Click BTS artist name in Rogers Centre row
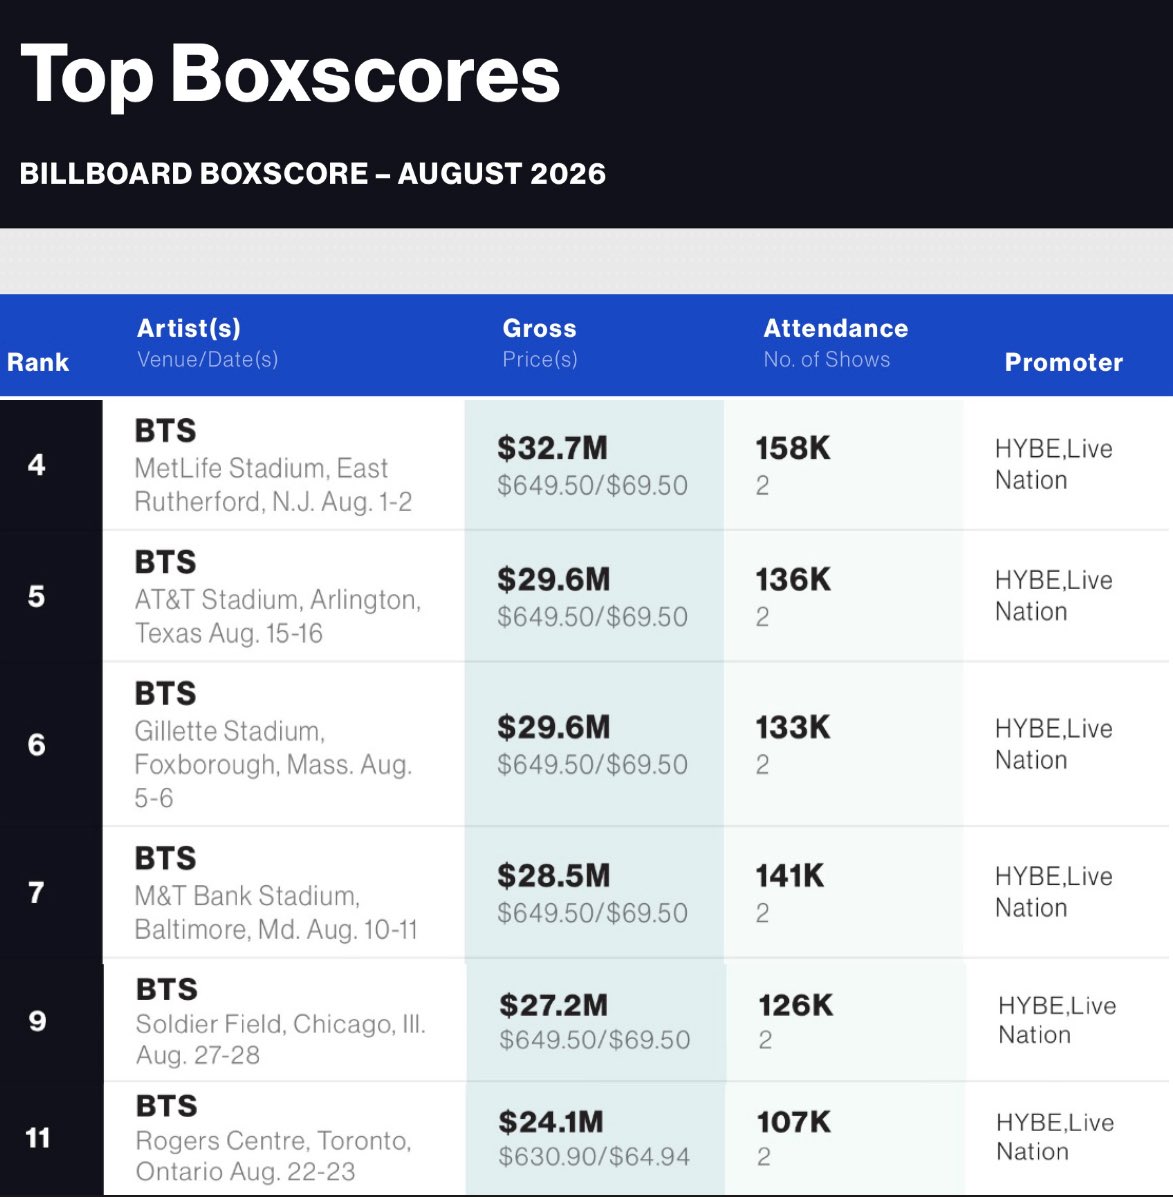 (x=166, y=1106)
